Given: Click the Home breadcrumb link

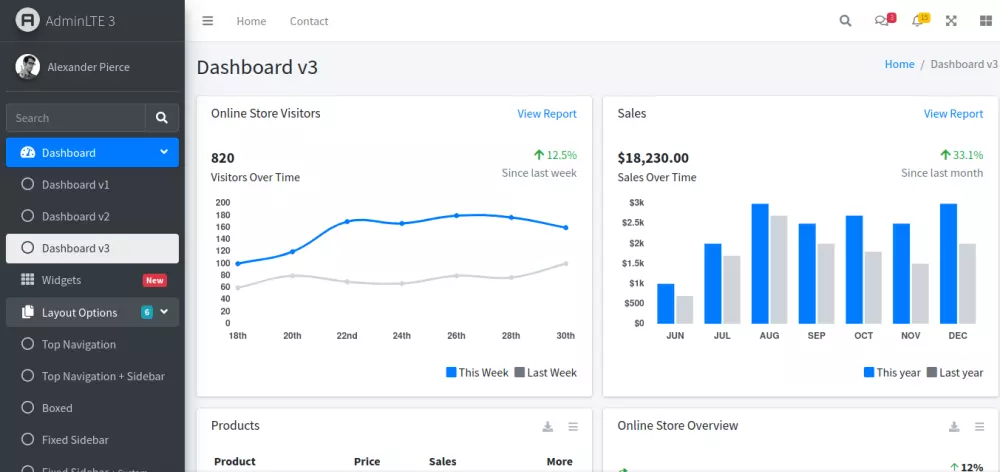Looking at the screenshot, I should tap(899, 64).
